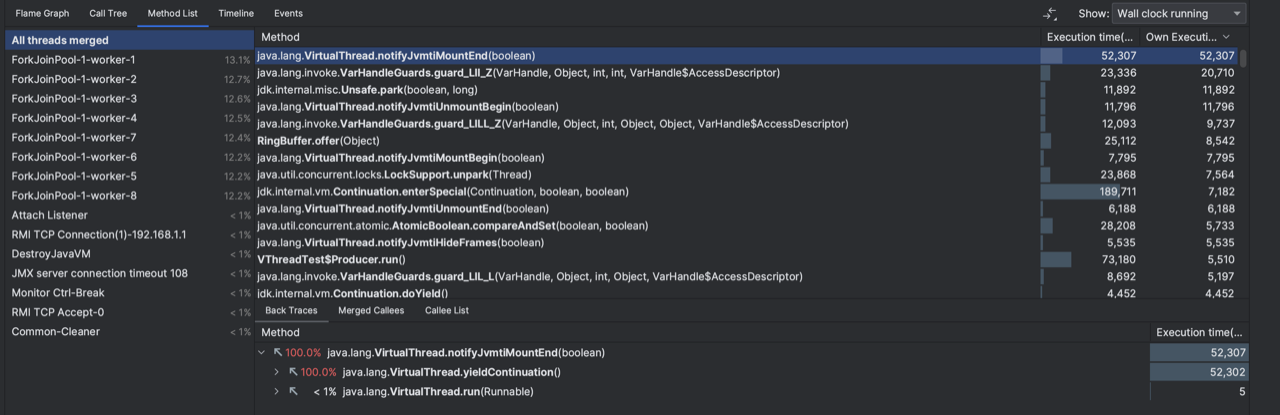1280x415 pixels.
Task: Open the Call Tree tab
Action: 108,14
